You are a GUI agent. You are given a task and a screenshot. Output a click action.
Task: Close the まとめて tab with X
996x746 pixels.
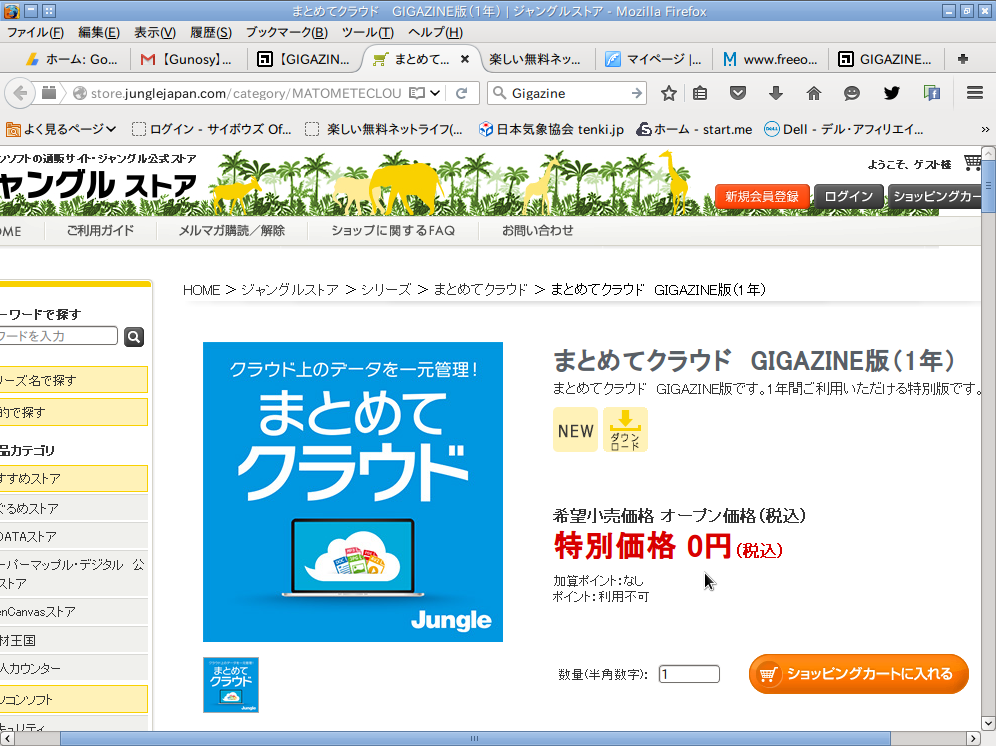pos(465,59)
